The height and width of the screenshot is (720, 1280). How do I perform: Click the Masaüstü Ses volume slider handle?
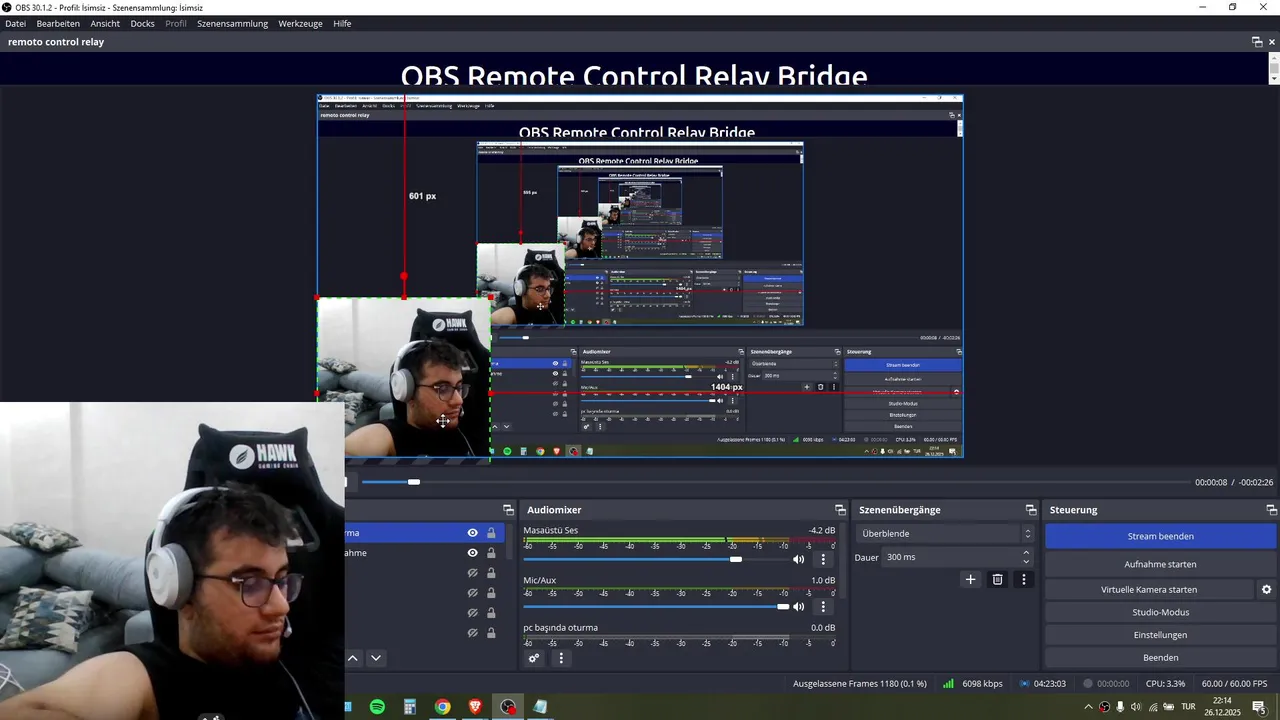click(x=736, y=559)
